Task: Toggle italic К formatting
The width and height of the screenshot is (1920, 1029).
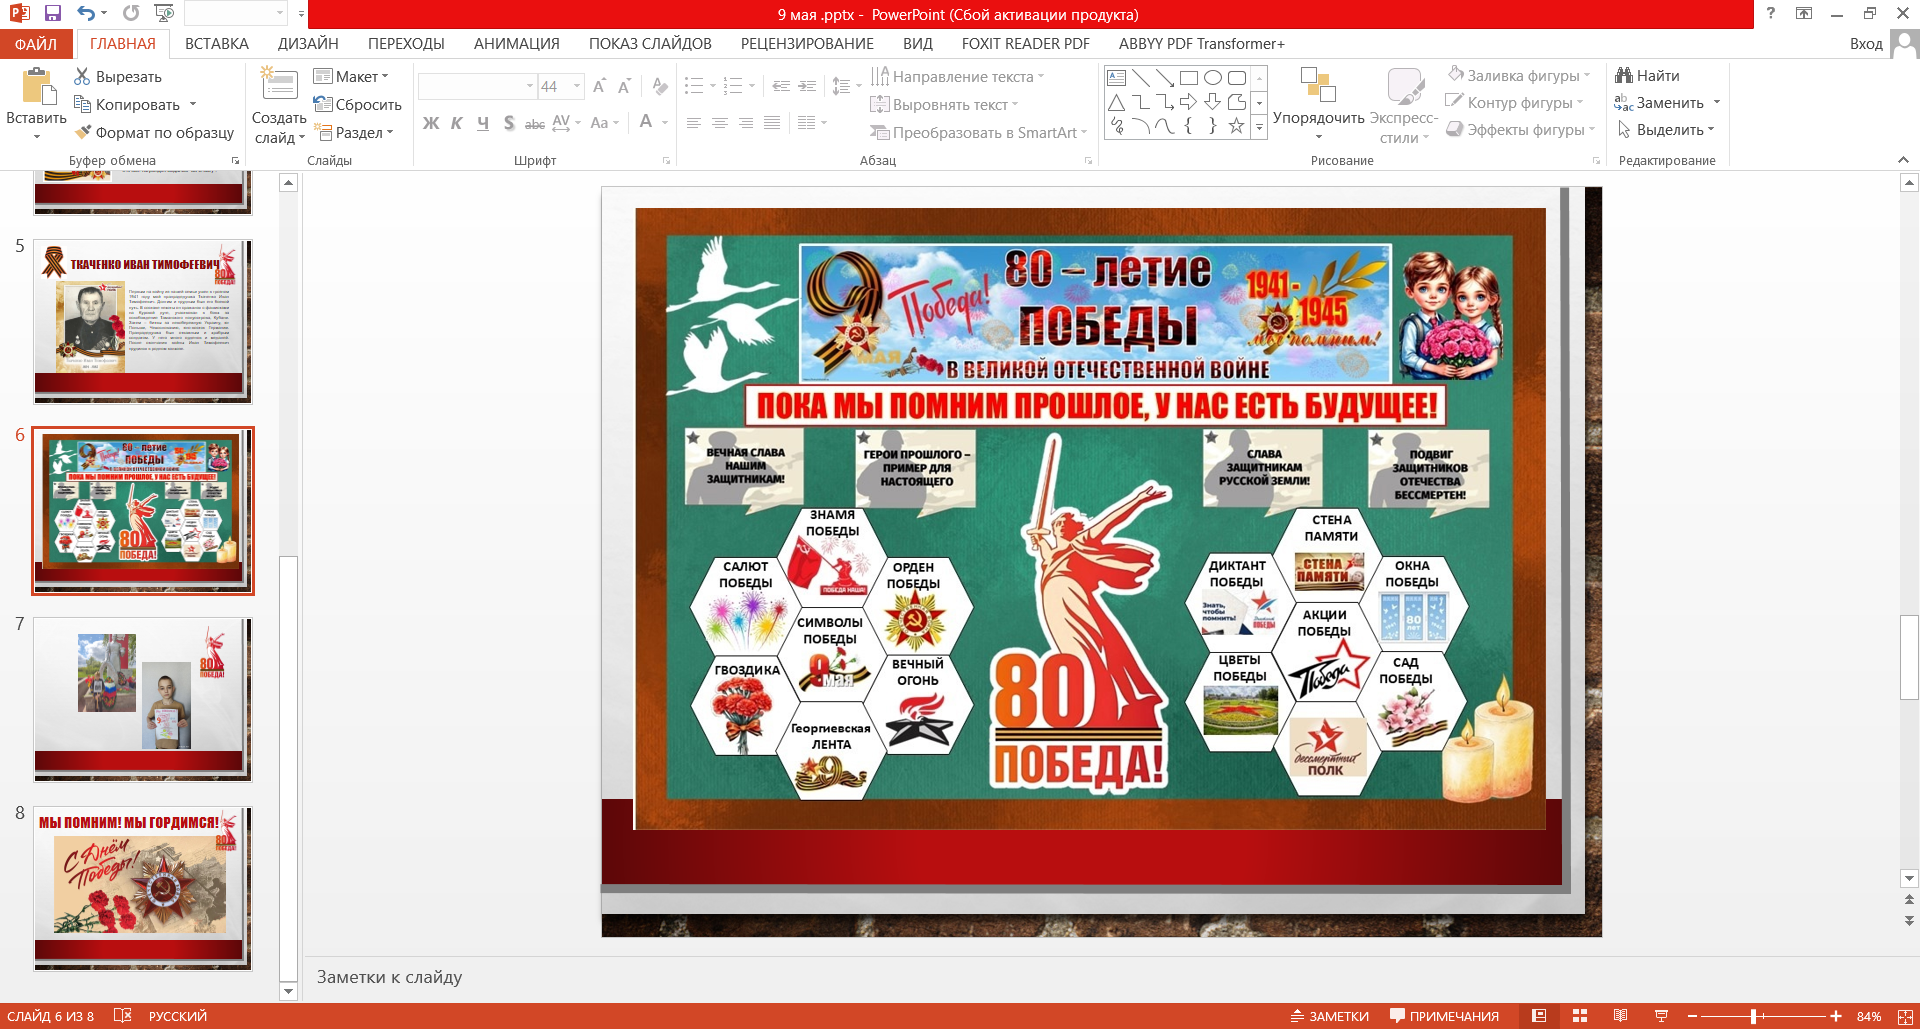Action: (x=457, y=123)
